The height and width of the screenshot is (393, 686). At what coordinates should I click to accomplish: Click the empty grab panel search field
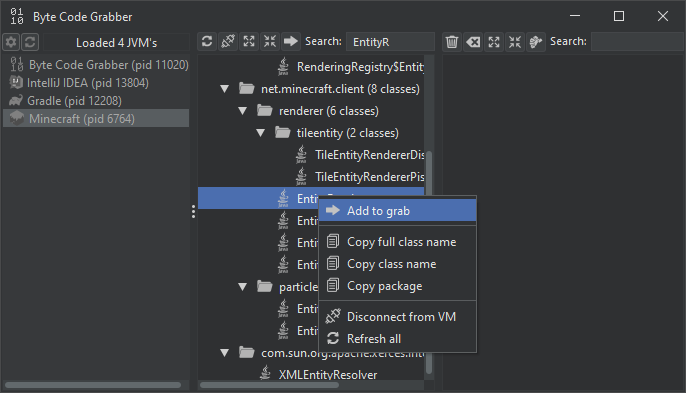(637, 42)
